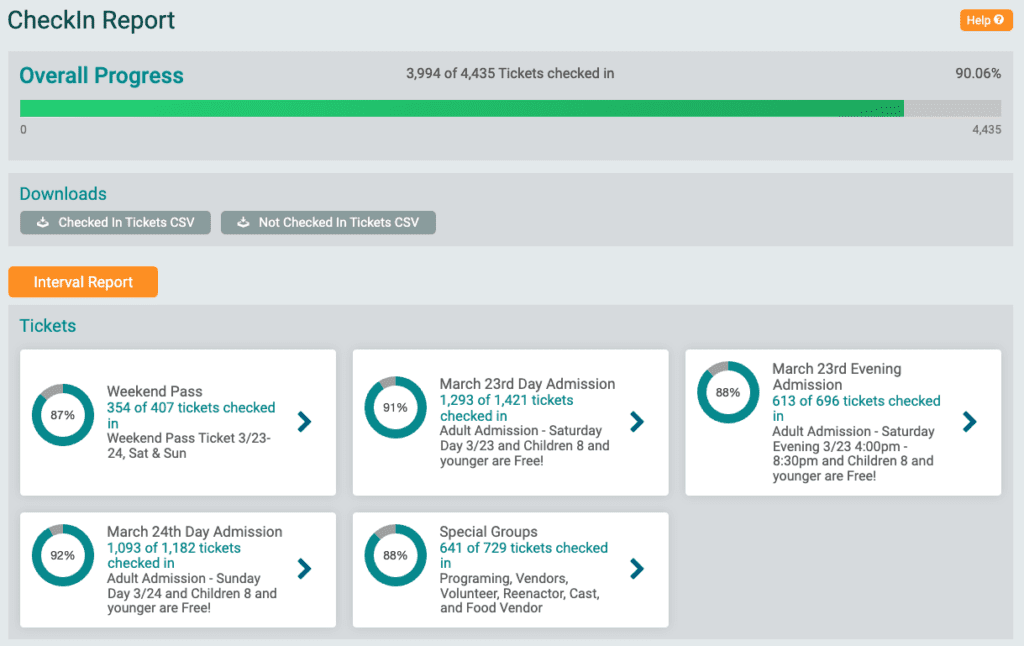This screenshot has width=1024, height=646.
Task: Click the 87% Weekend Pass donut chart
Action: coord(62,415)
